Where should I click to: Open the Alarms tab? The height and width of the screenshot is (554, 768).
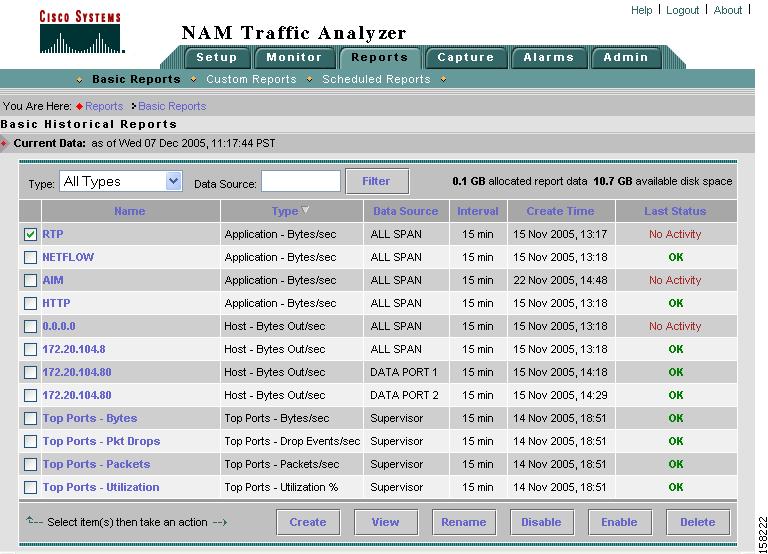click(x=549, y=57)
